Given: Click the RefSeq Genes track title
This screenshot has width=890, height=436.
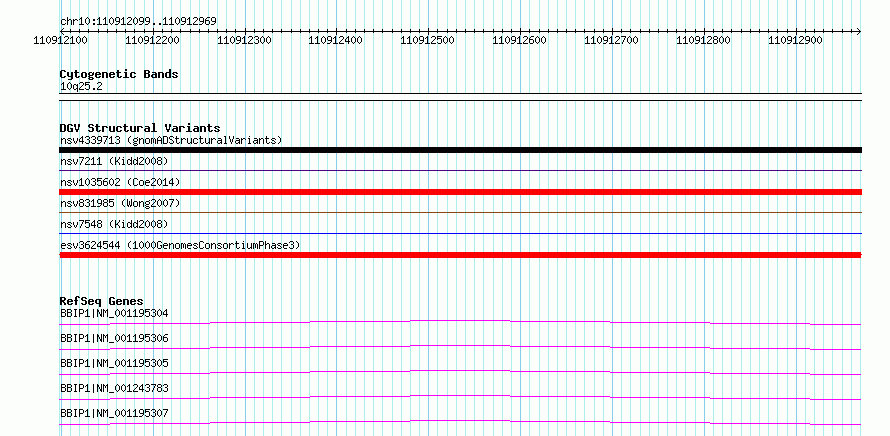Looking at the screenshot, I should 102,301.
